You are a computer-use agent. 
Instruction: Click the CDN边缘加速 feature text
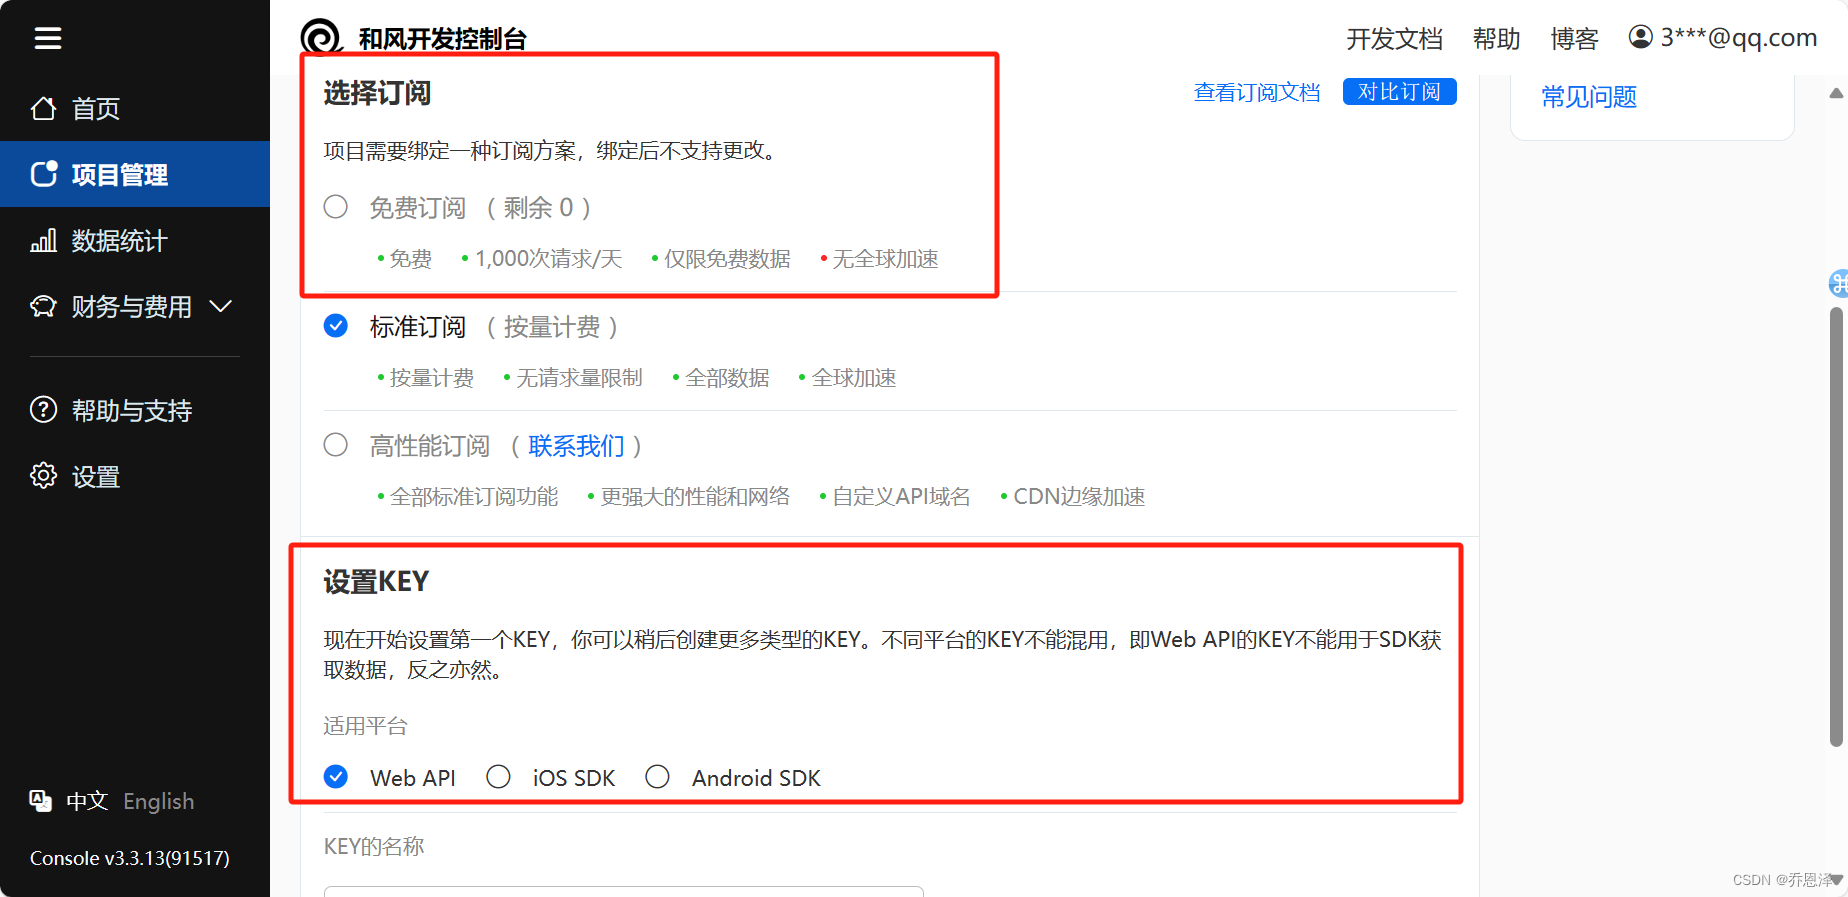(x=1079, y=497)
